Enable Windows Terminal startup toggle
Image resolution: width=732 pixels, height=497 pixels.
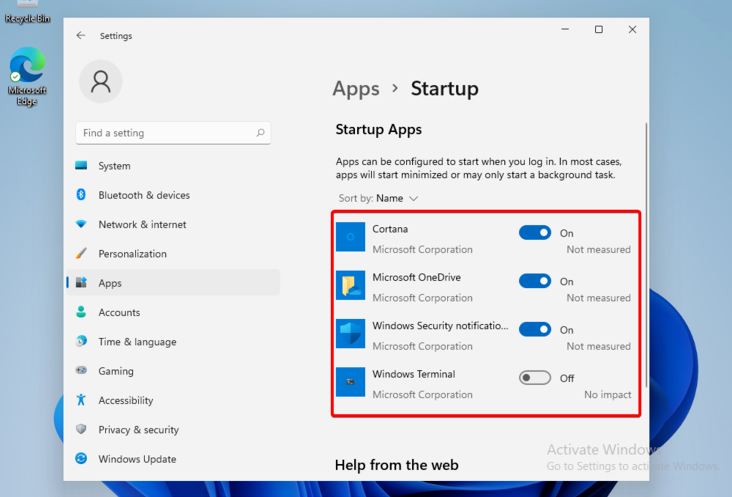pos(535,378)
